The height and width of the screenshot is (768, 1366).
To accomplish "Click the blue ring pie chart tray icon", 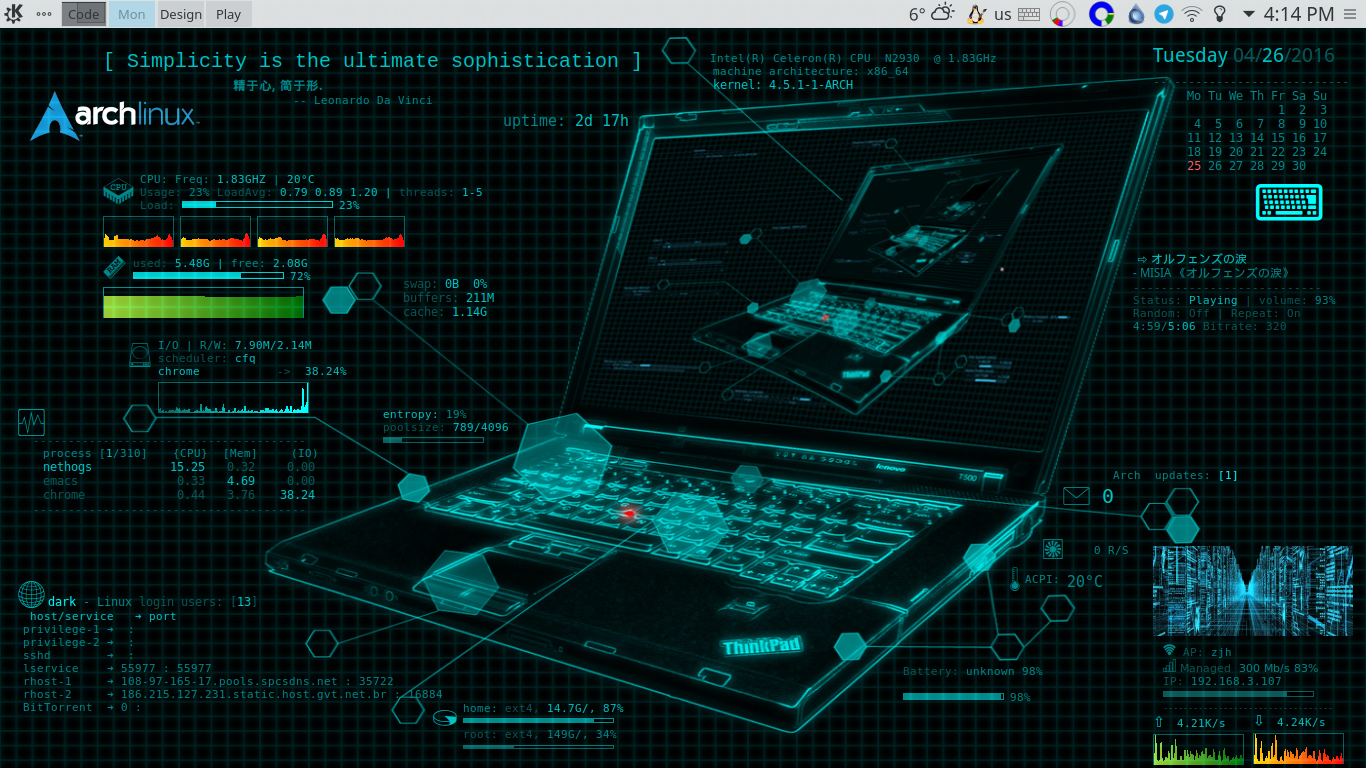I will pos(1101,14).
